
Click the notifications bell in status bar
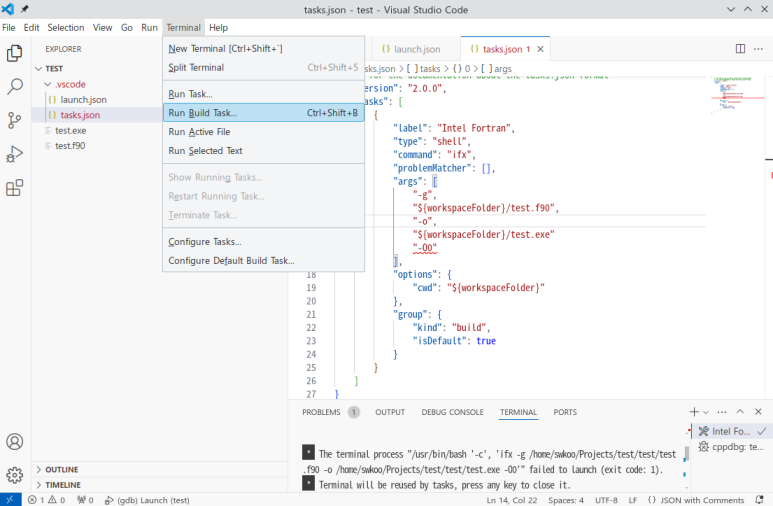click(760, 500)
